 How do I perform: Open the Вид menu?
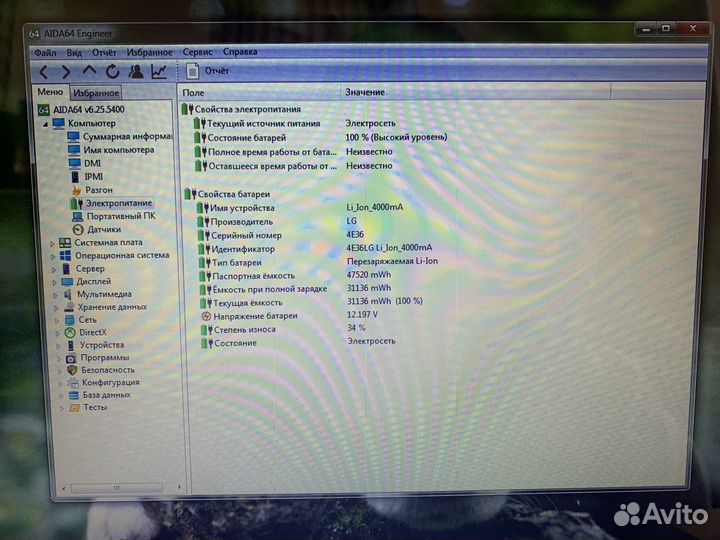tap(74, 53)
